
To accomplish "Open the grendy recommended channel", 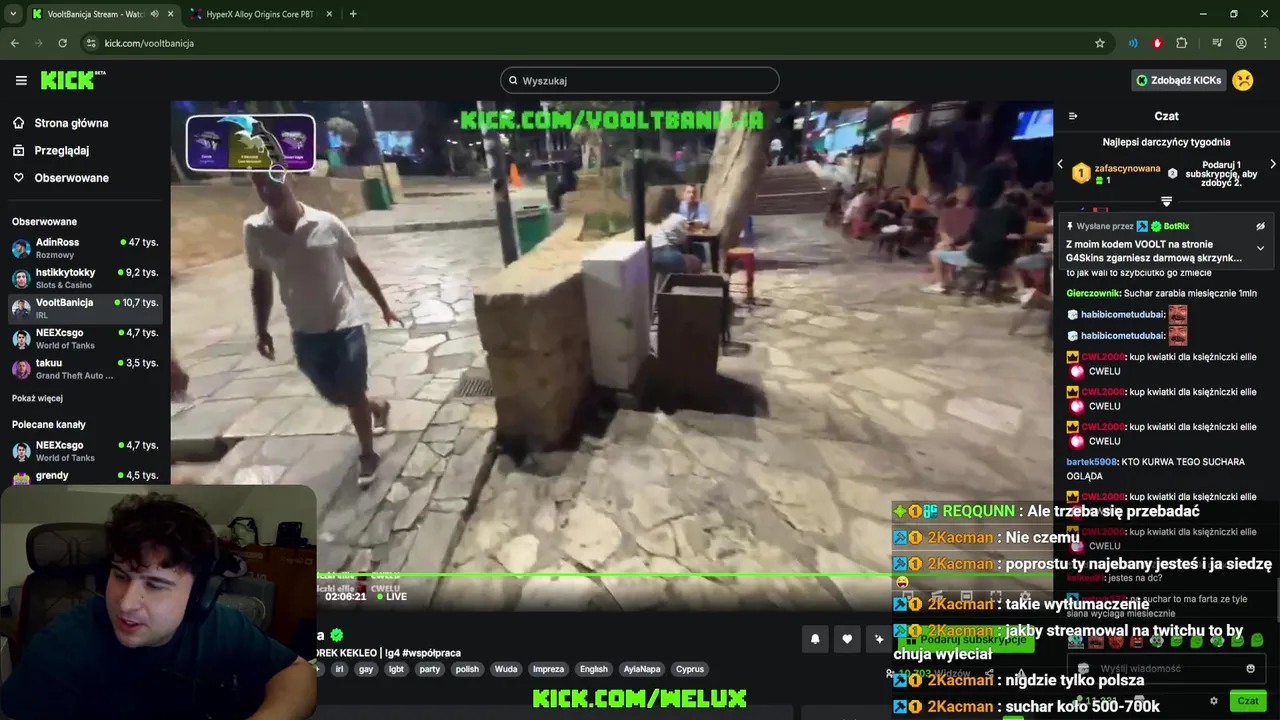I will [x=85, y=476].
